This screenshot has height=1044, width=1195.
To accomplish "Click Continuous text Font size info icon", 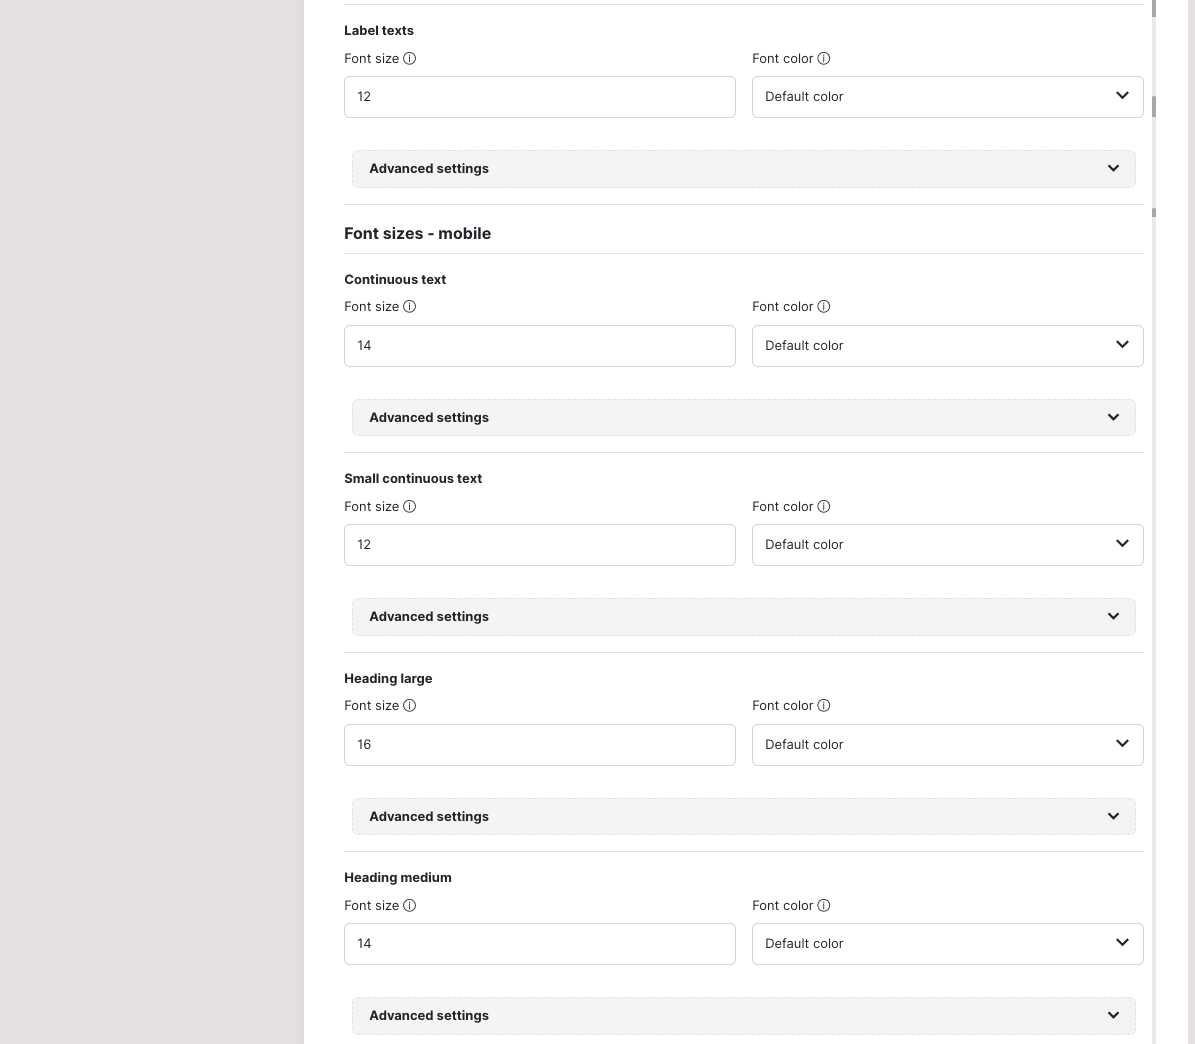I will click(x=409, y=307).
